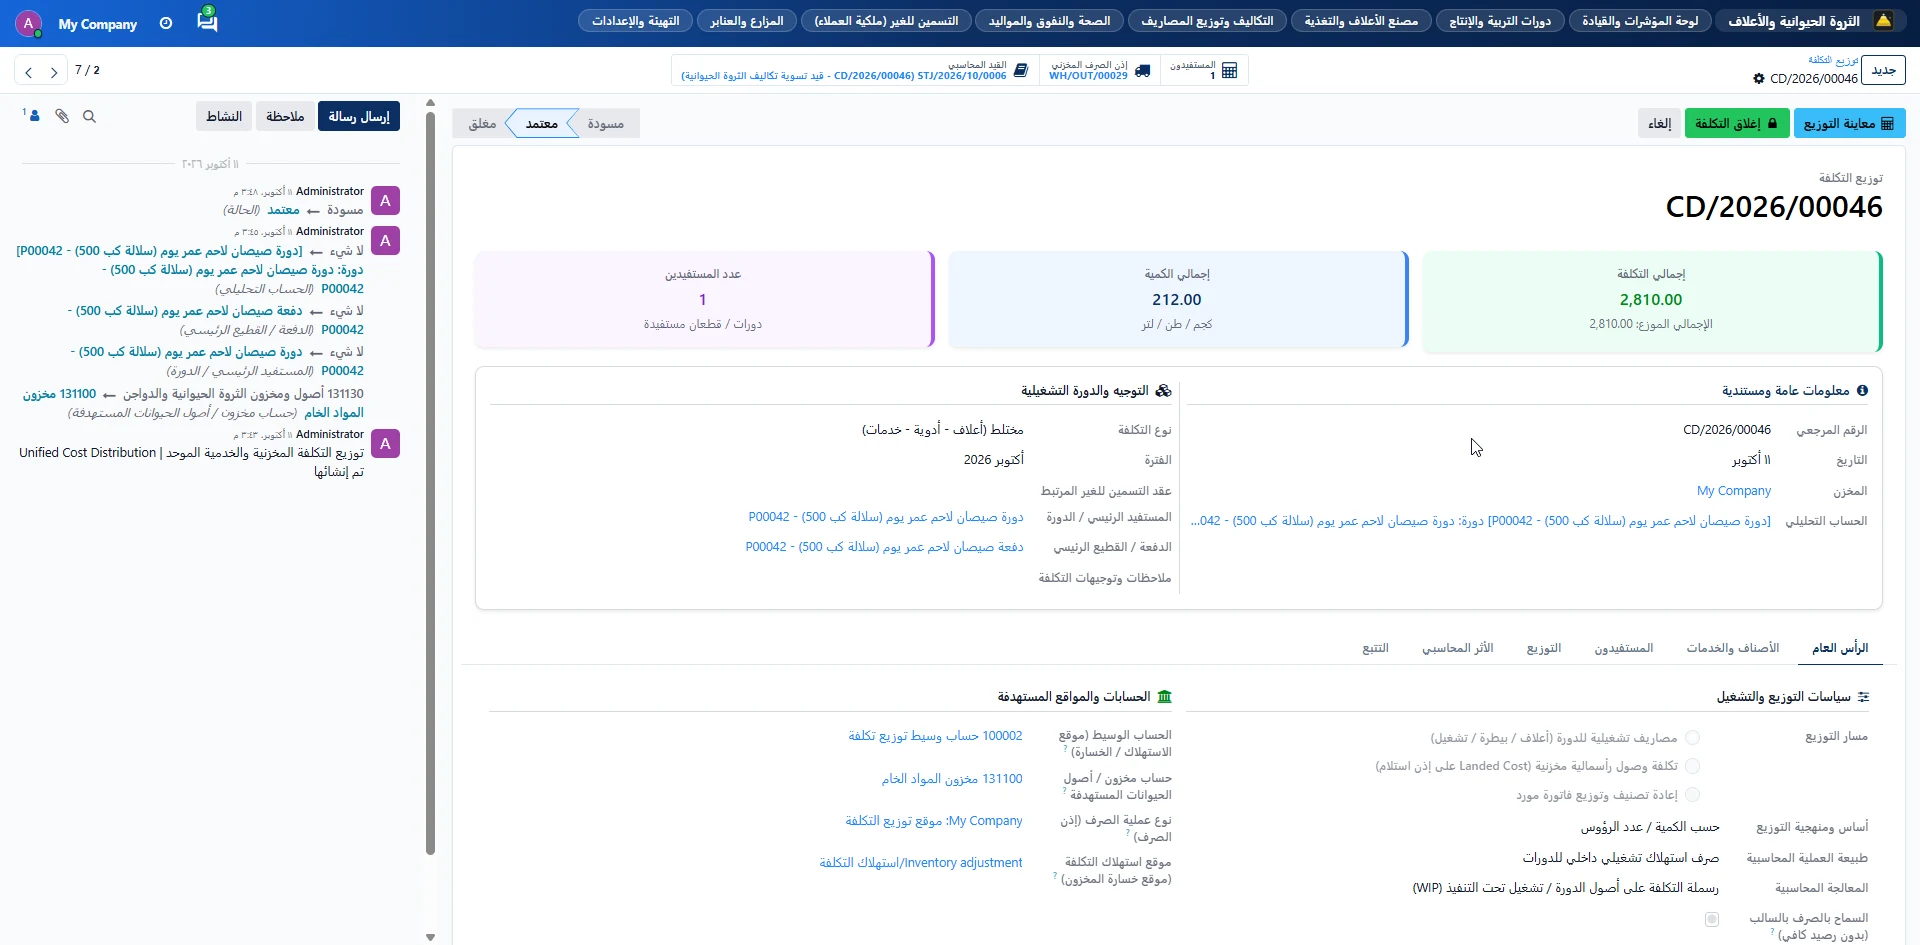This screenshot has width=1920, height=945.
Task: Click the Preview Distribution button
Action: coord(1849,123)
